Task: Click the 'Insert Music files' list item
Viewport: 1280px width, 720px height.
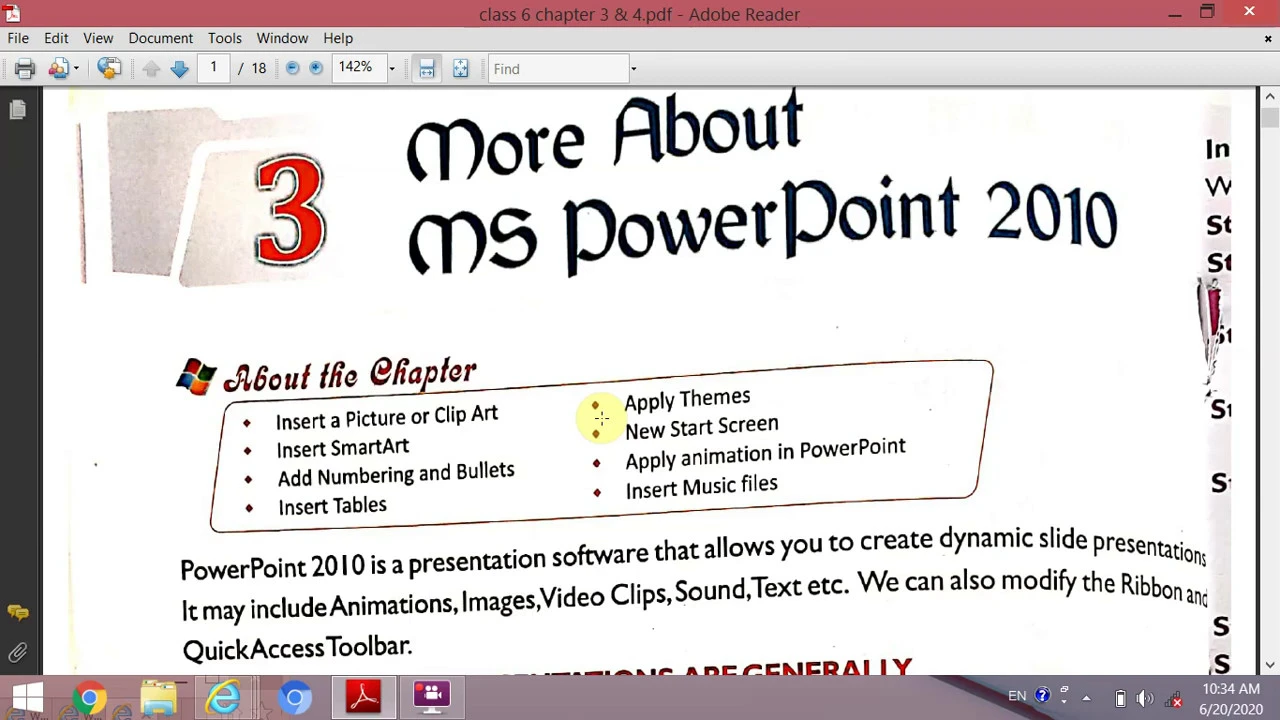Action: tap(701, 487)
